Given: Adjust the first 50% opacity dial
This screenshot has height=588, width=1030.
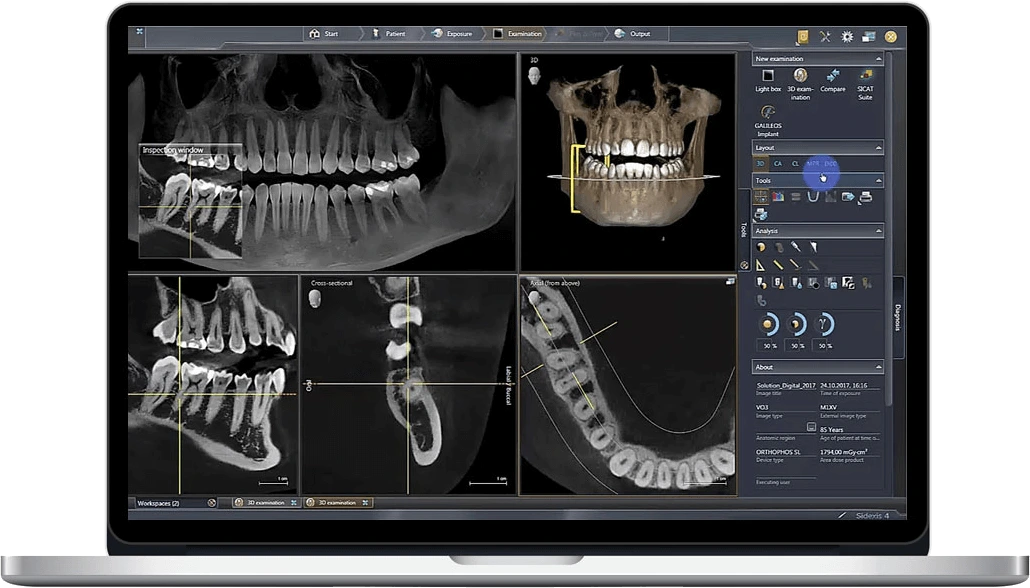Looking at the screenshot, I should click(x=768, y=325).
